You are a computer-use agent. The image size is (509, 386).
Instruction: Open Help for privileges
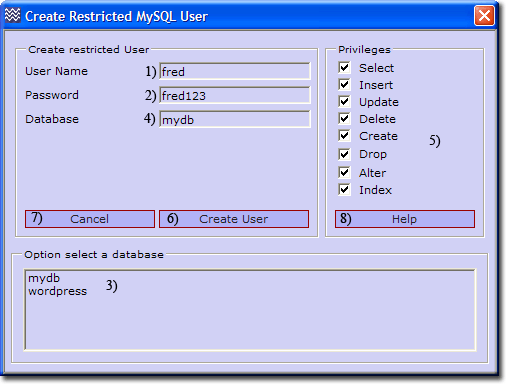click(405, 219)
